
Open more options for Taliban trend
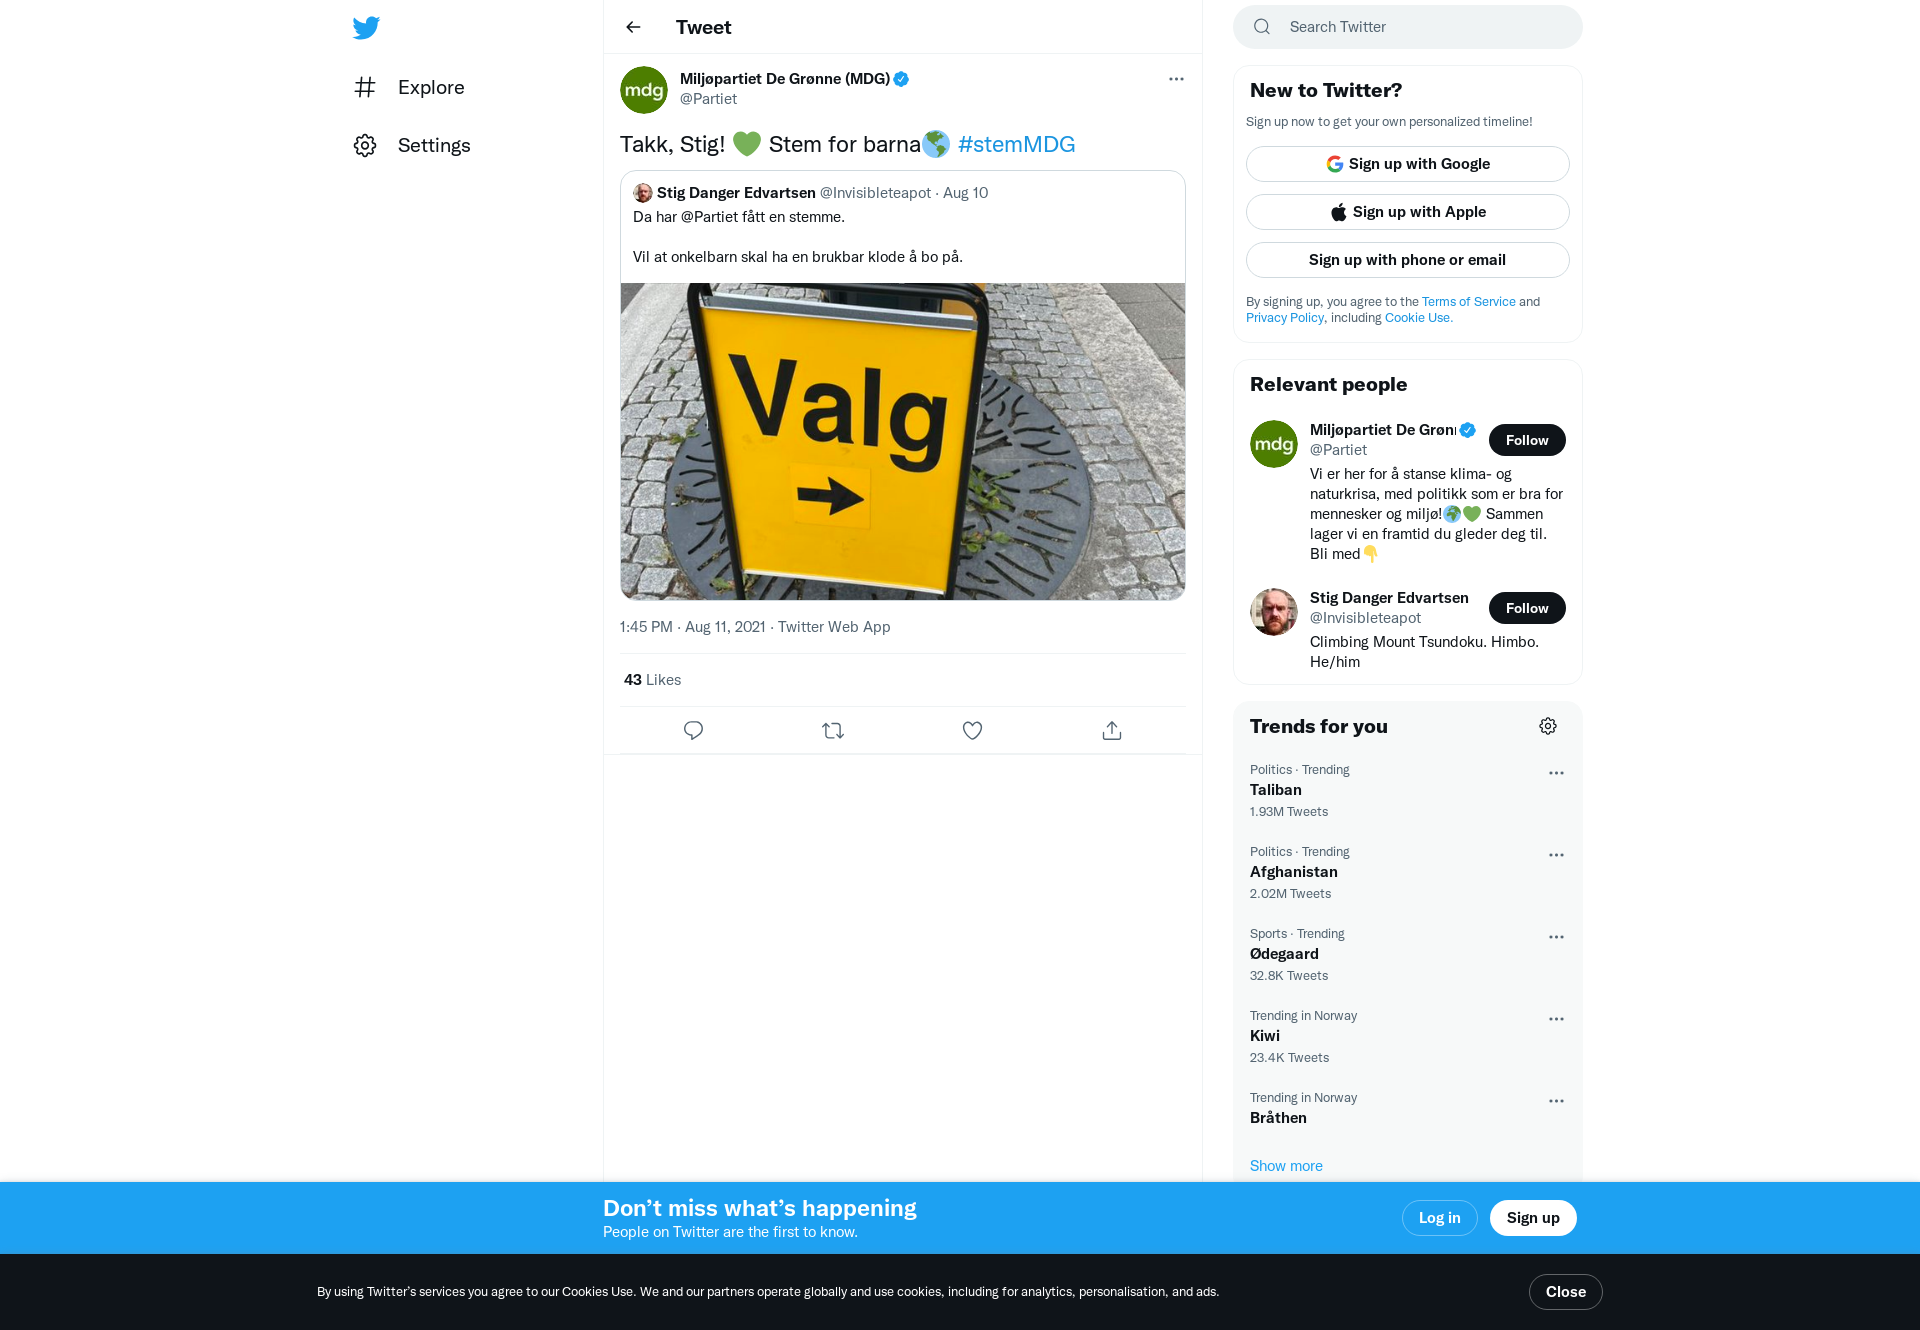point(1556,773)
